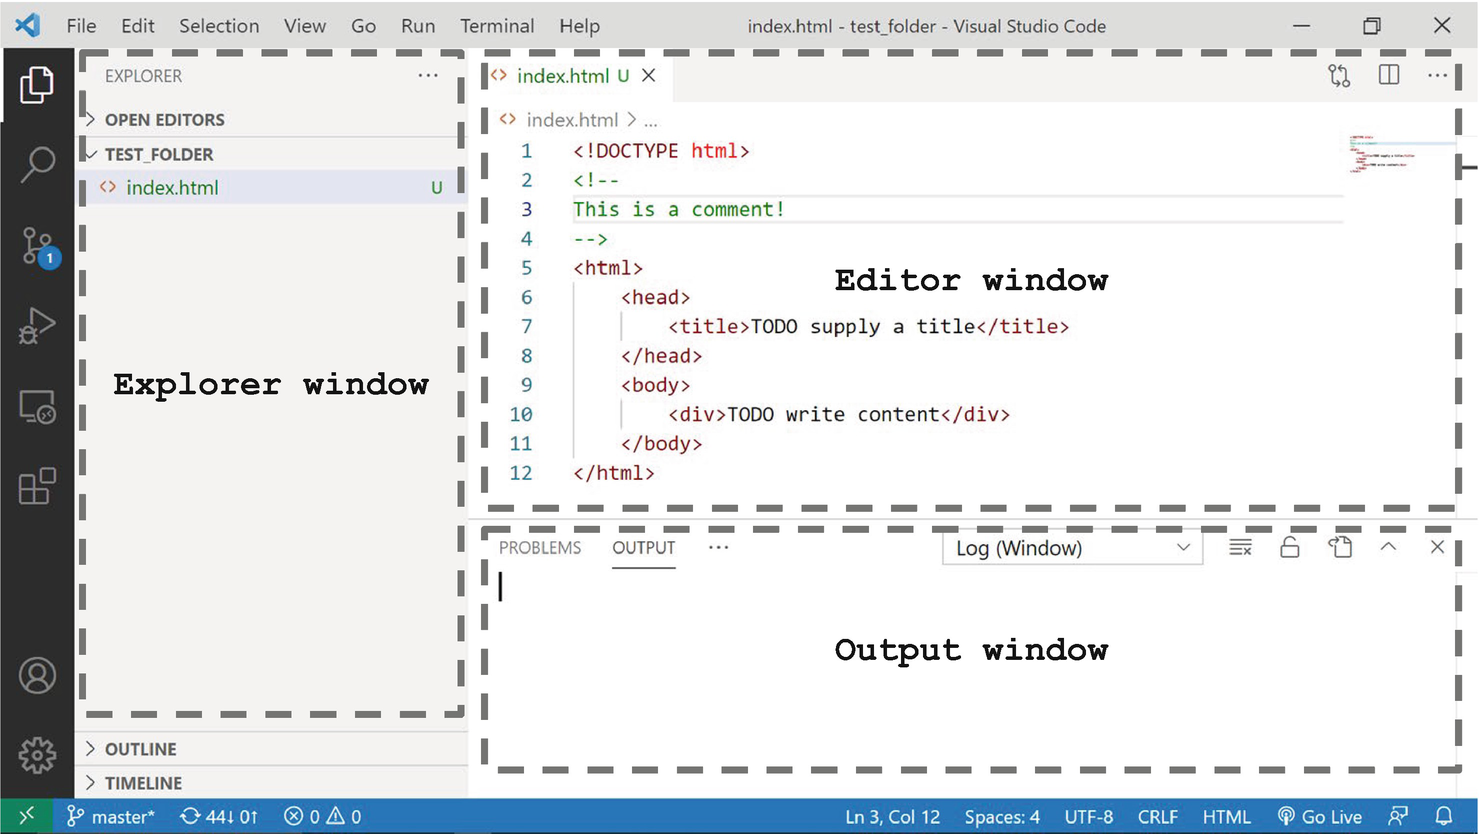Open the Log (Window) output channel dropdown
The width and height of the screenshot is (1479, 834).
pyautogui.click(x=1071, y=547)
